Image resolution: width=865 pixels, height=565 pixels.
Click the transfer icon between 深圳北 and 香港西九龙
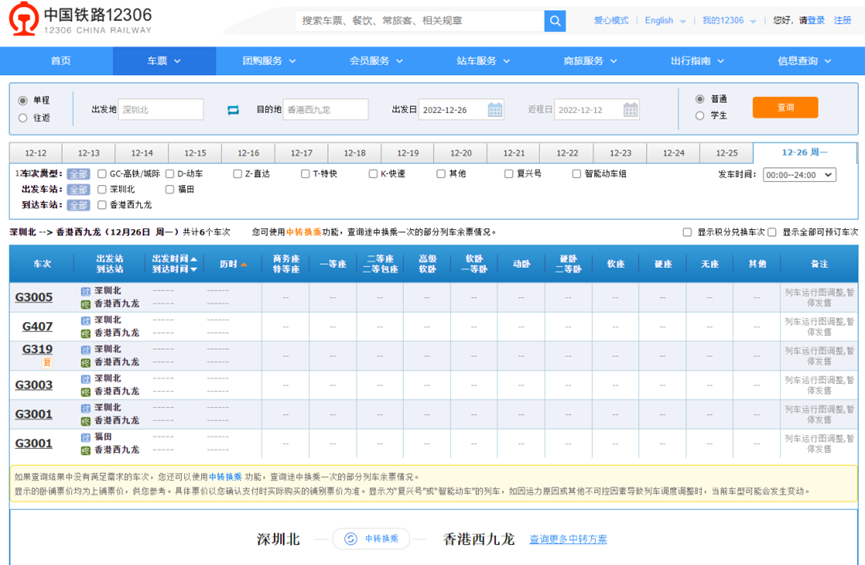pos(351,539)
